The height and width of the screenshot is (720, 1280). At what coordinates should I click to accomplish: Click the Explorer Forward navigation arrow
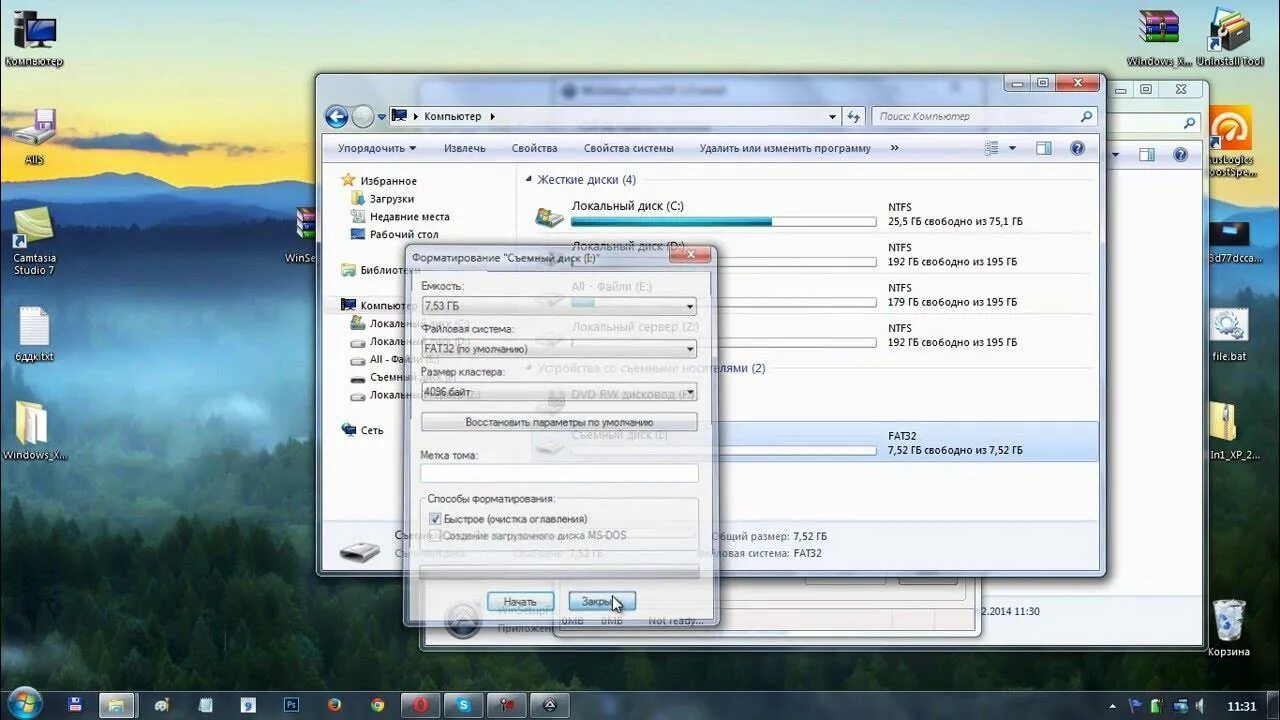tap(362, 116)
